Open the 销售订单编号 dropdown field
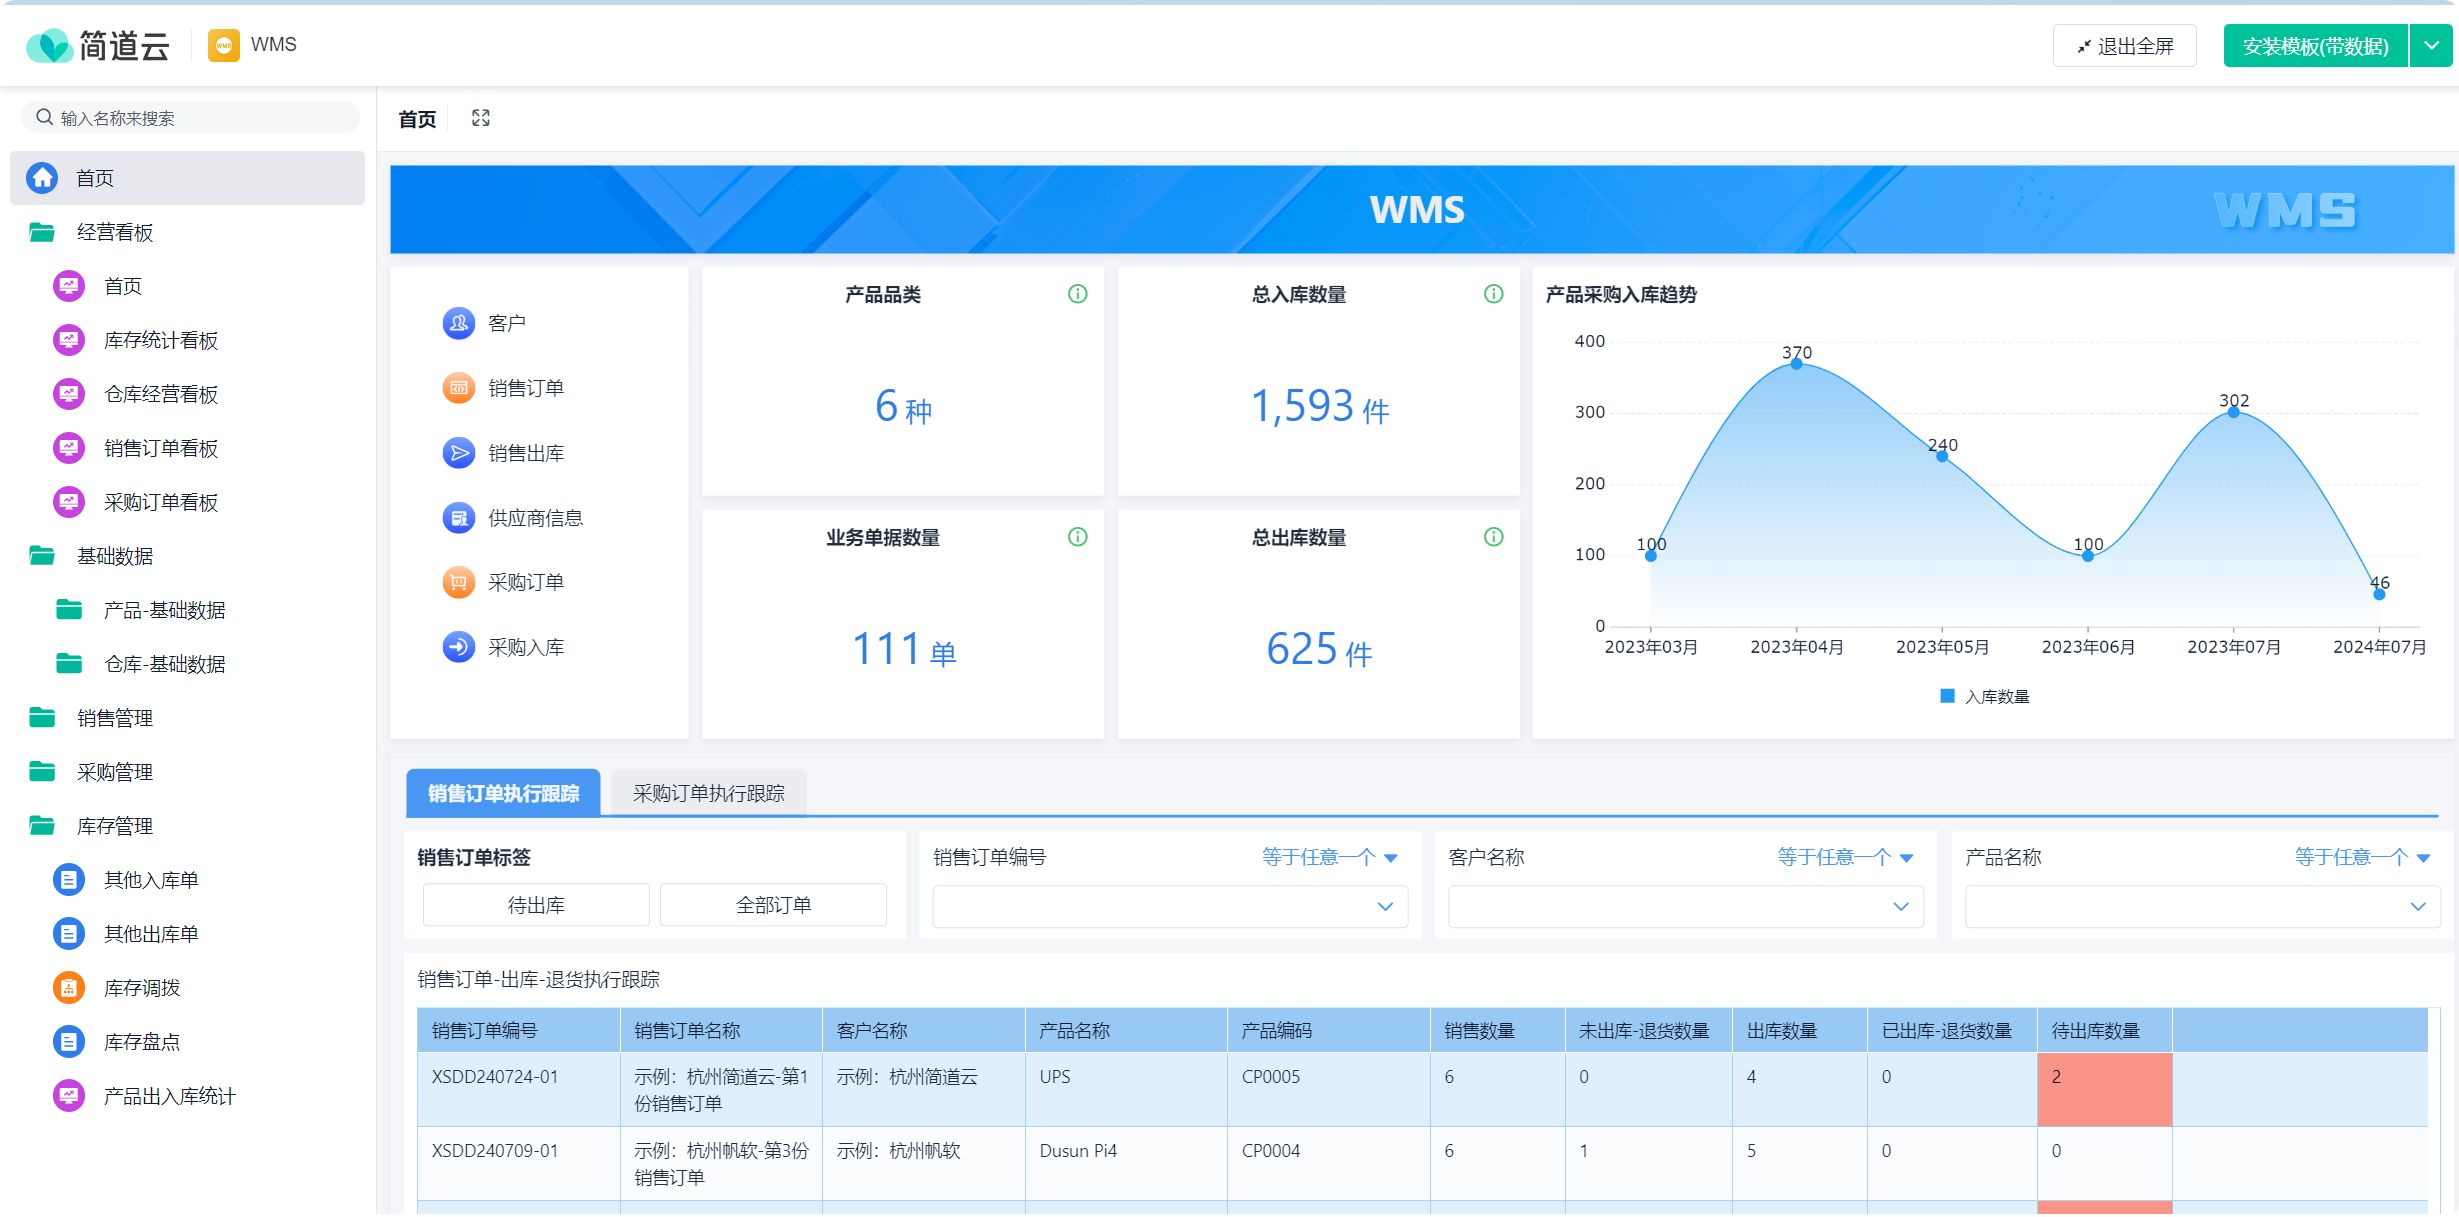The height and width of the screenshot is (1217, 2459). [1169, 906]
